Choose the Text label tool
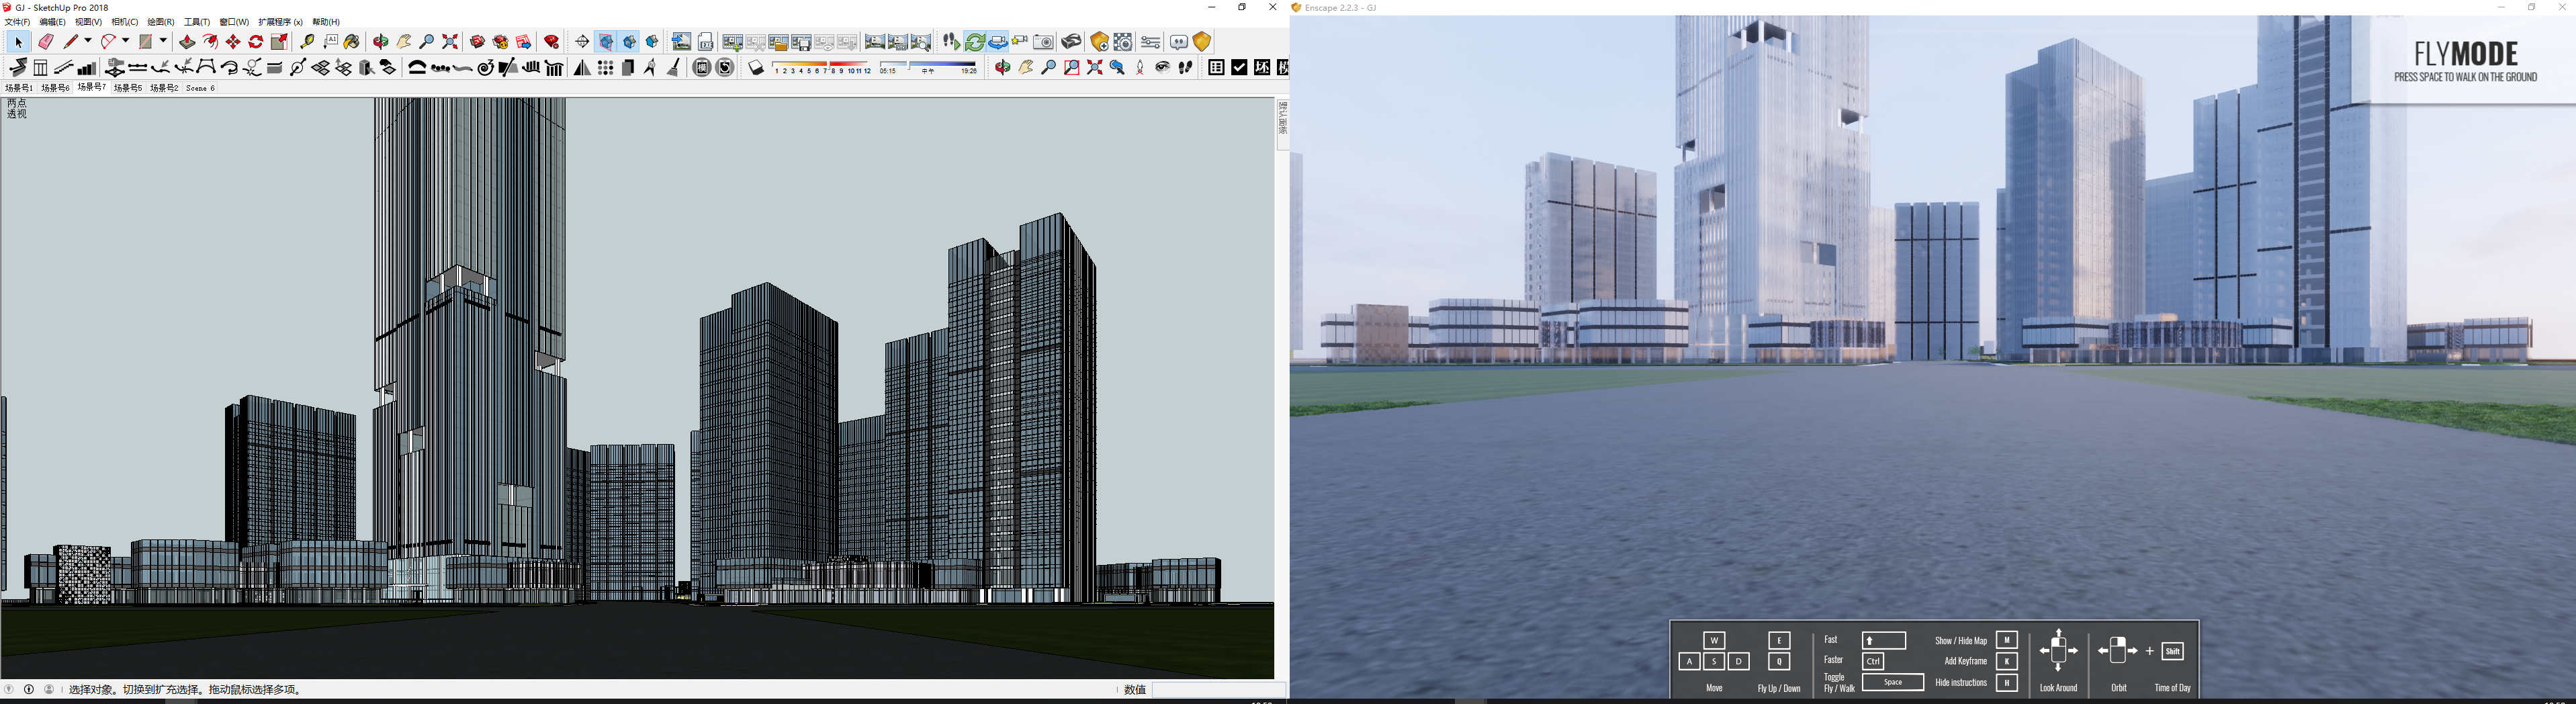This screenshot has height=704, width=2576. (x=331, y=42)
